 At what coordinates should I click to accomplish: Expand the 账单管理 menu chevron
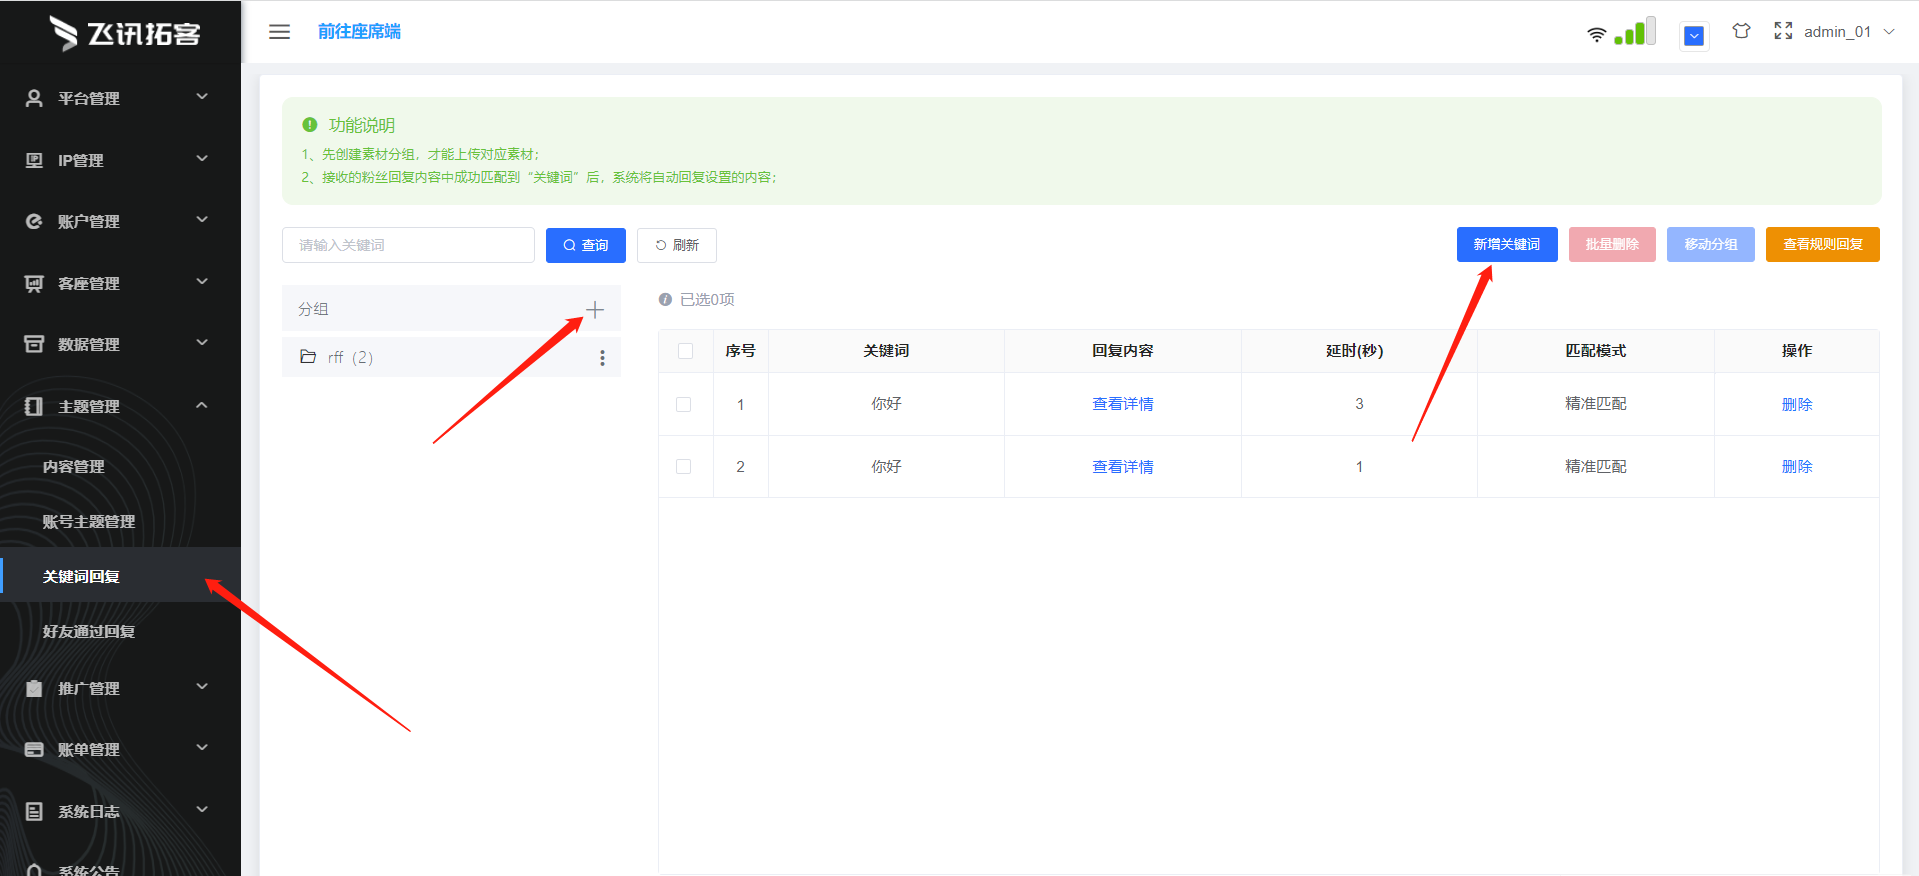pos(202,748)
